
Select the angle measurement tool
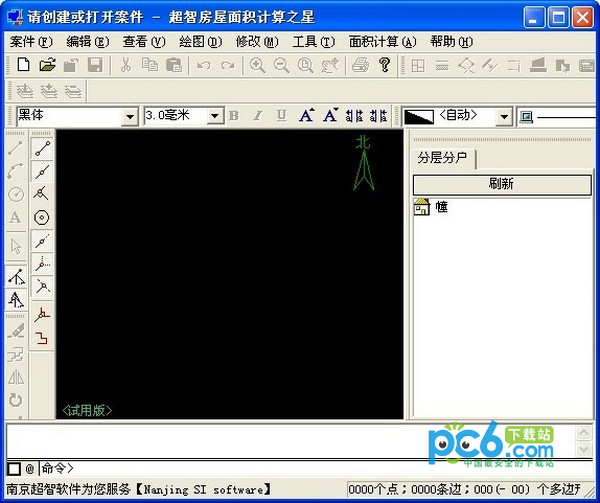point(16,277)
